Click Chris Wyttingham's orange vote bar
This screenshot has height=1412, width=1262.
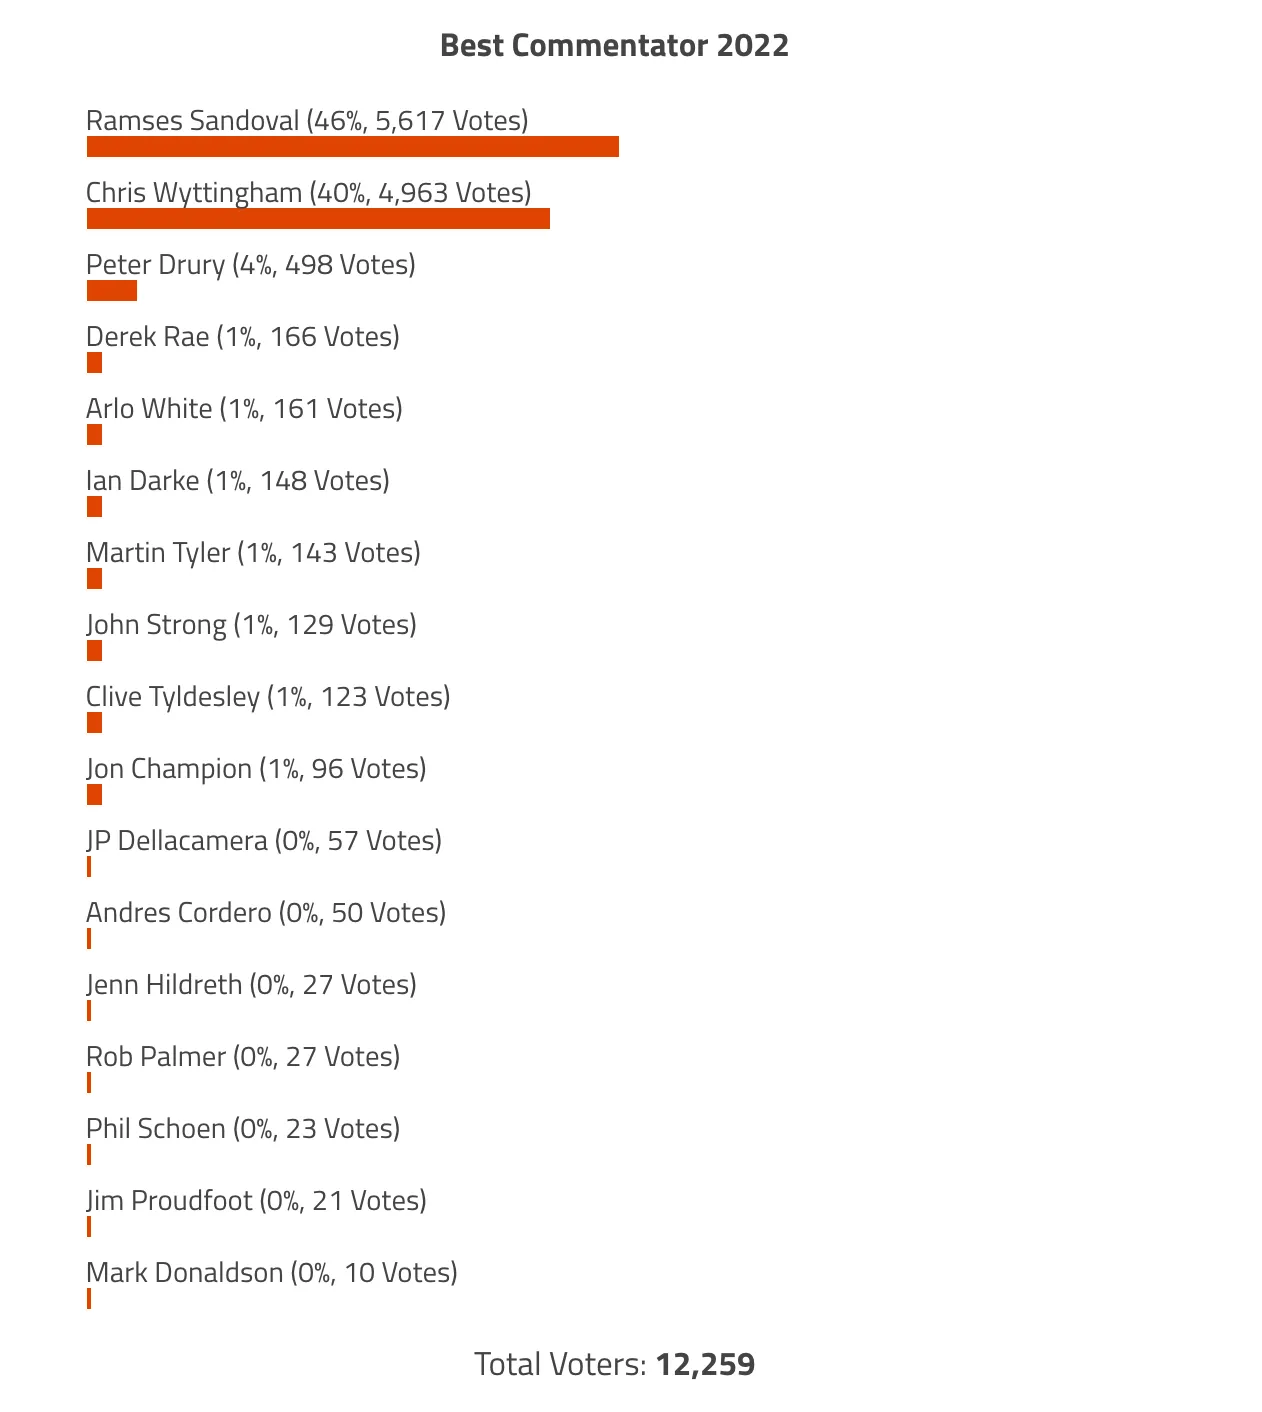coord(318,219)
